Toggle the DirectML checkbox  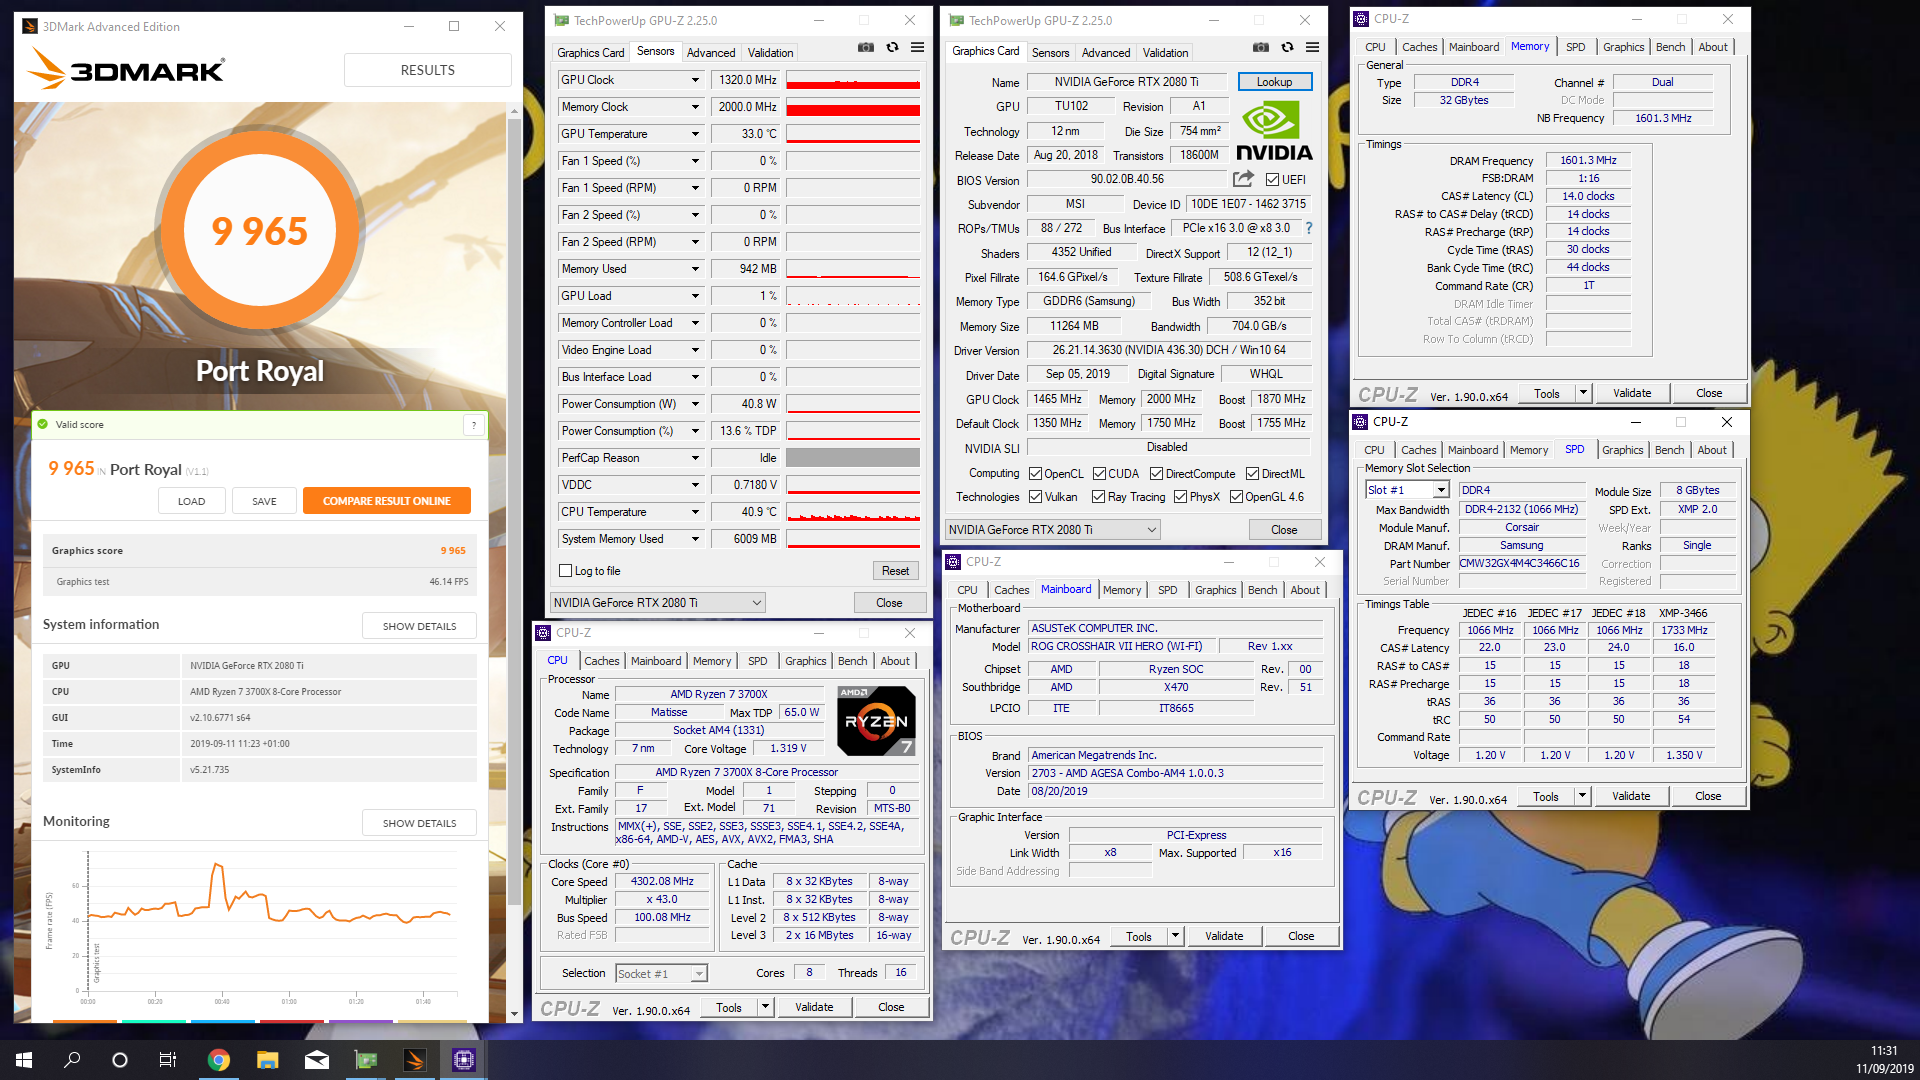tap(1252, 474)
